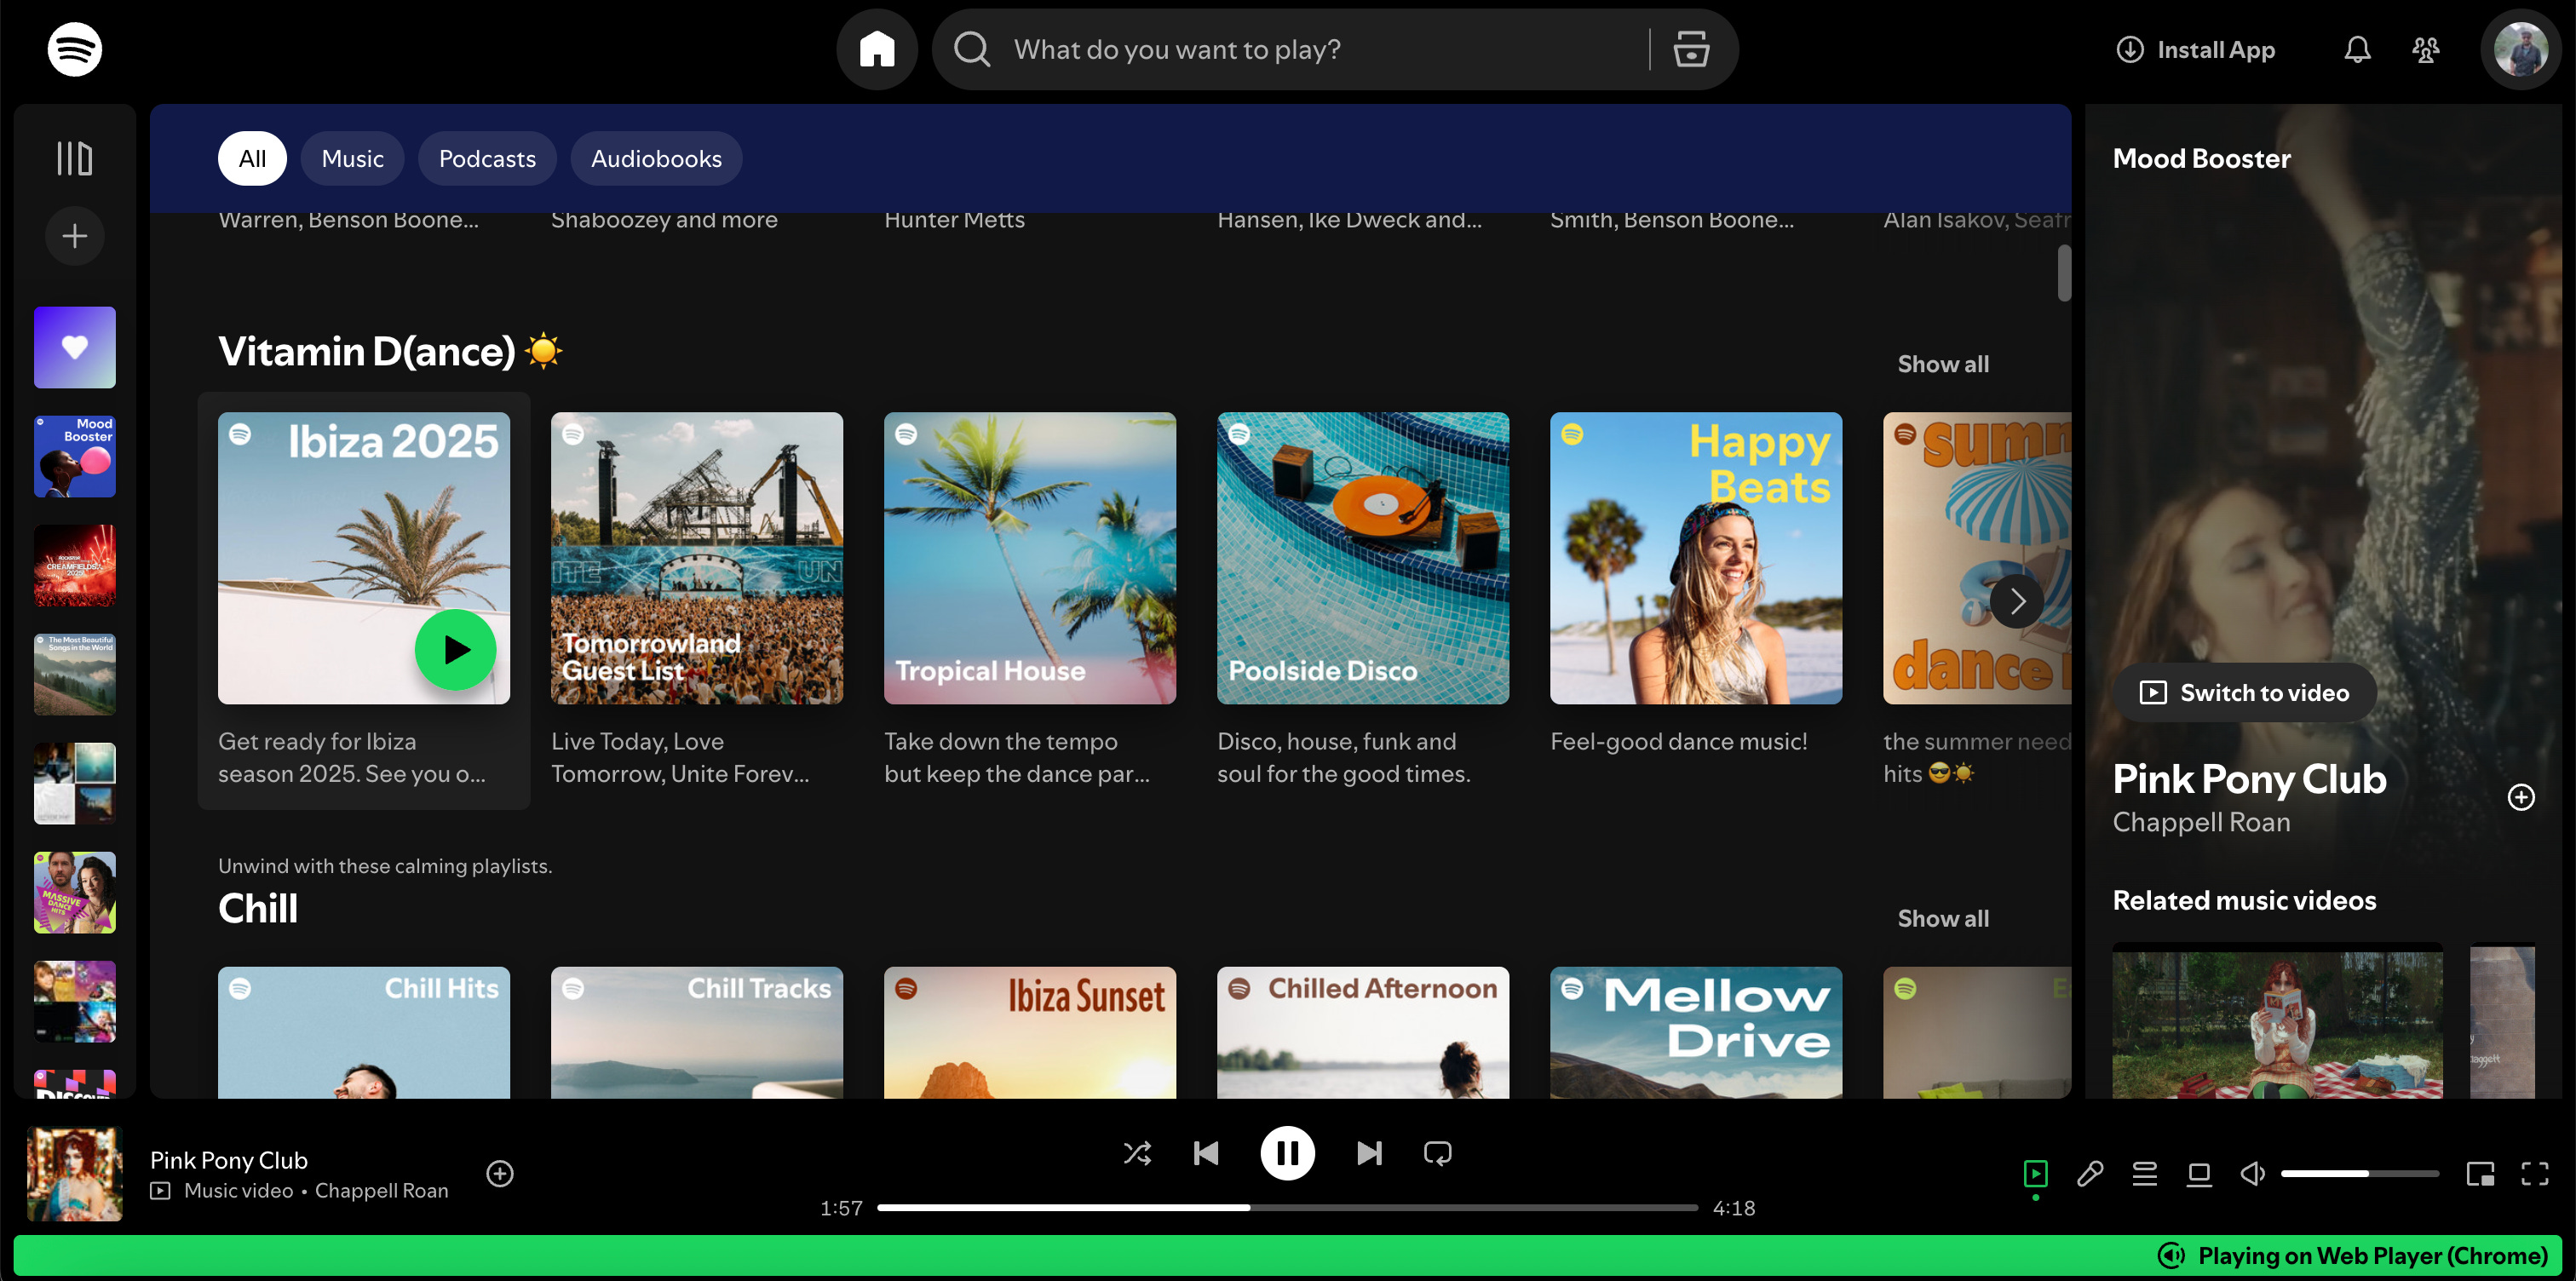Image resolution: width=2576 pixels, height=1281 pixels.
Task: Open the Friend Activity icon
Action: (2425, 49)
